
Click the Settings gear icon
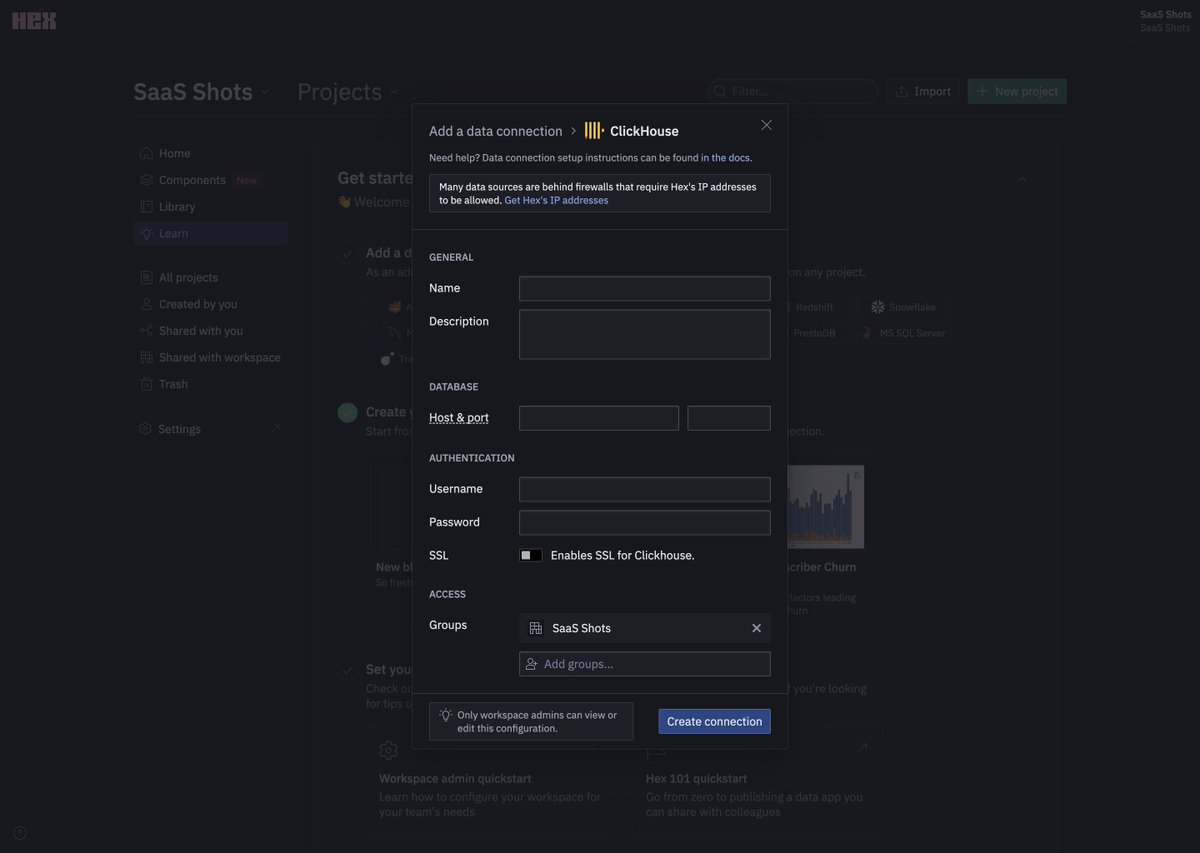146,429
